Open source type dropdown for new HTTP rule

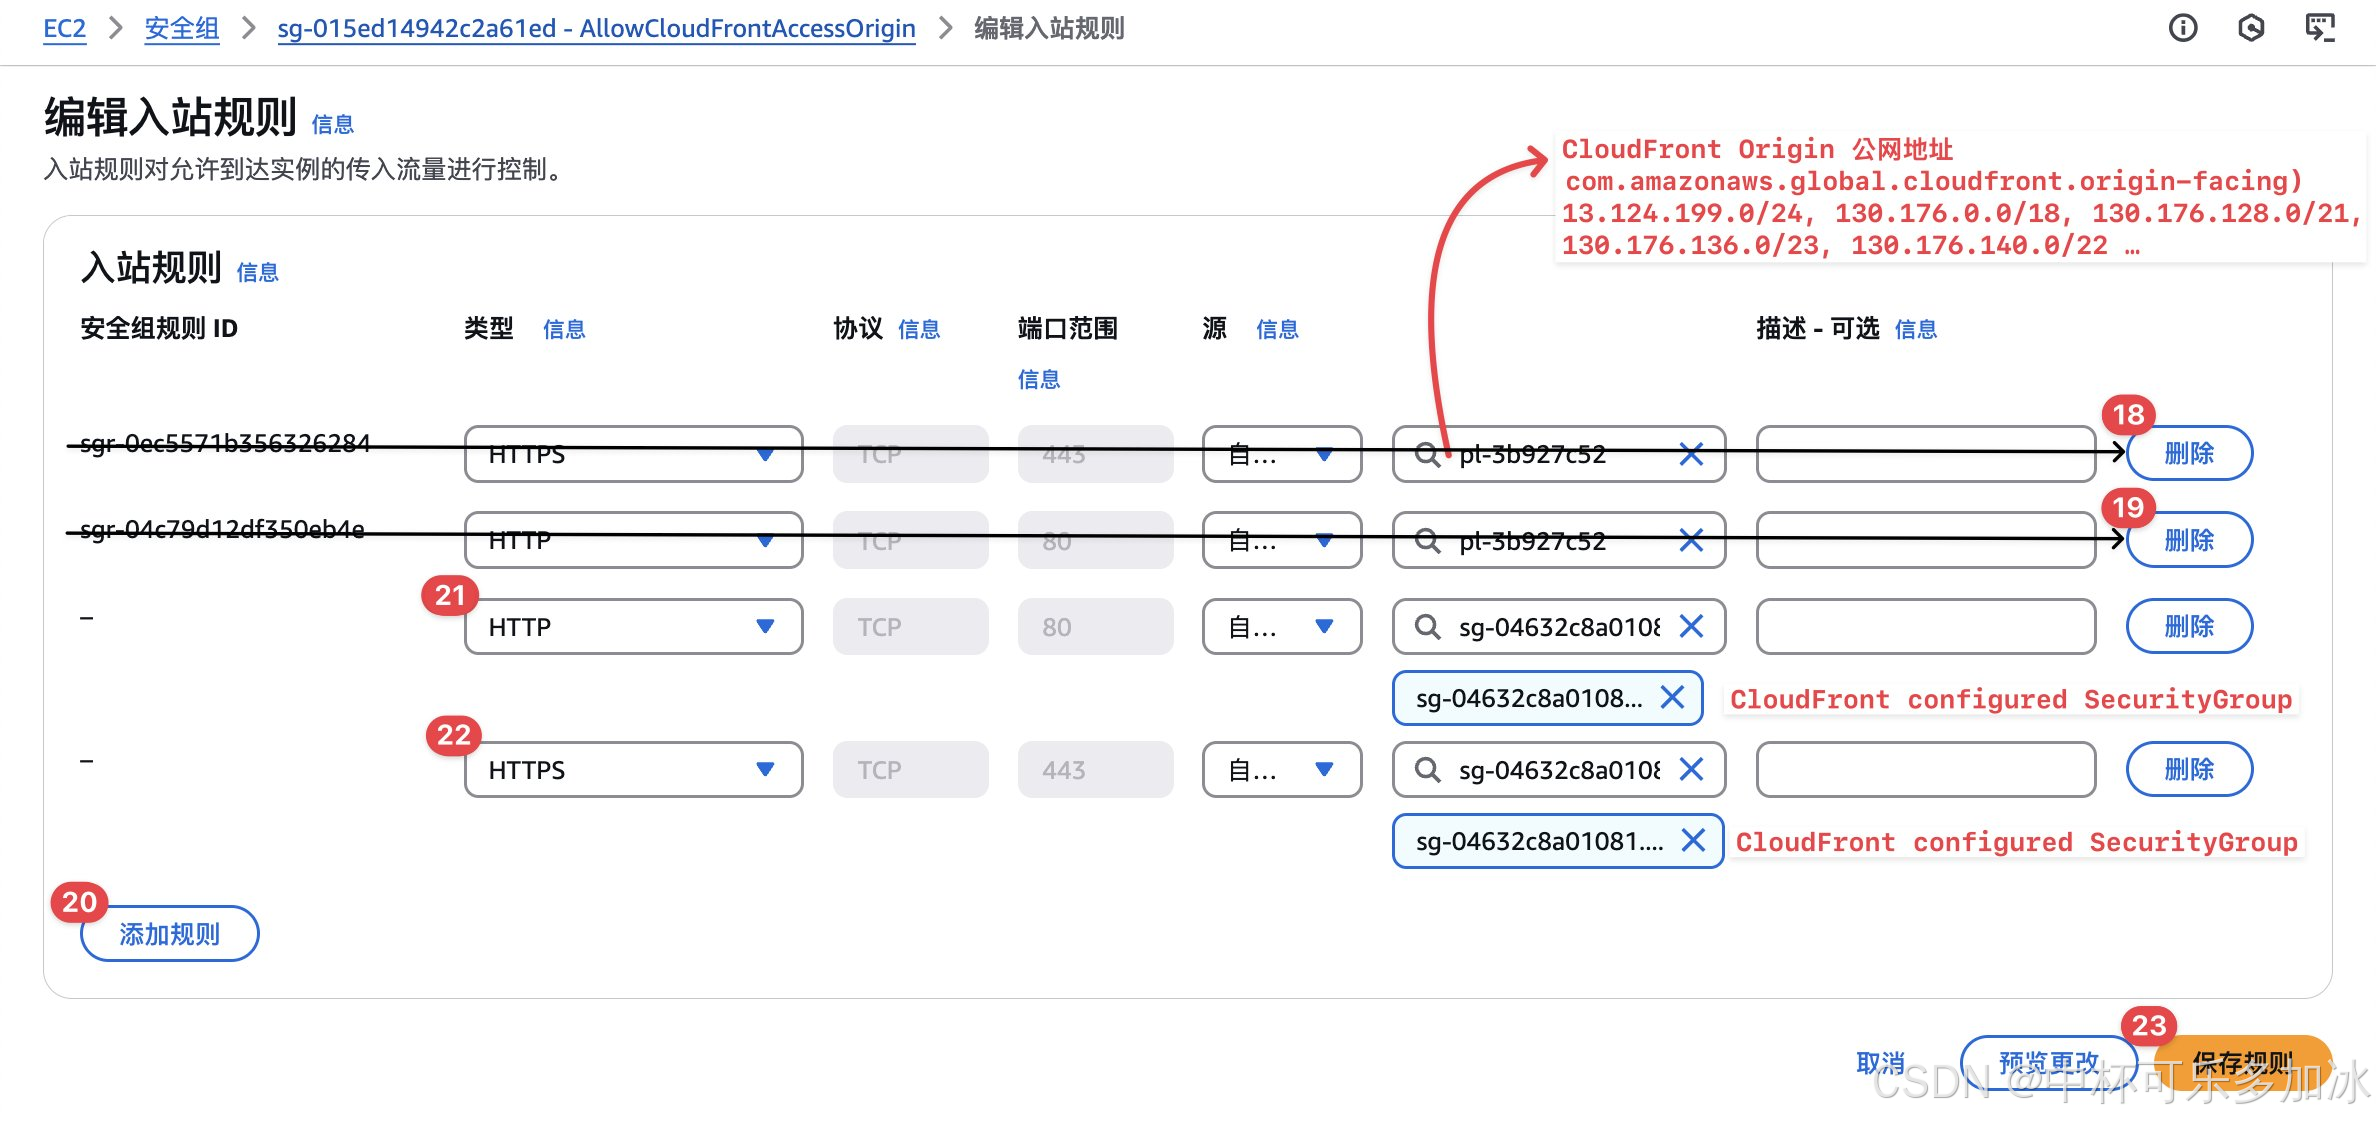(x=1281, y=627)
